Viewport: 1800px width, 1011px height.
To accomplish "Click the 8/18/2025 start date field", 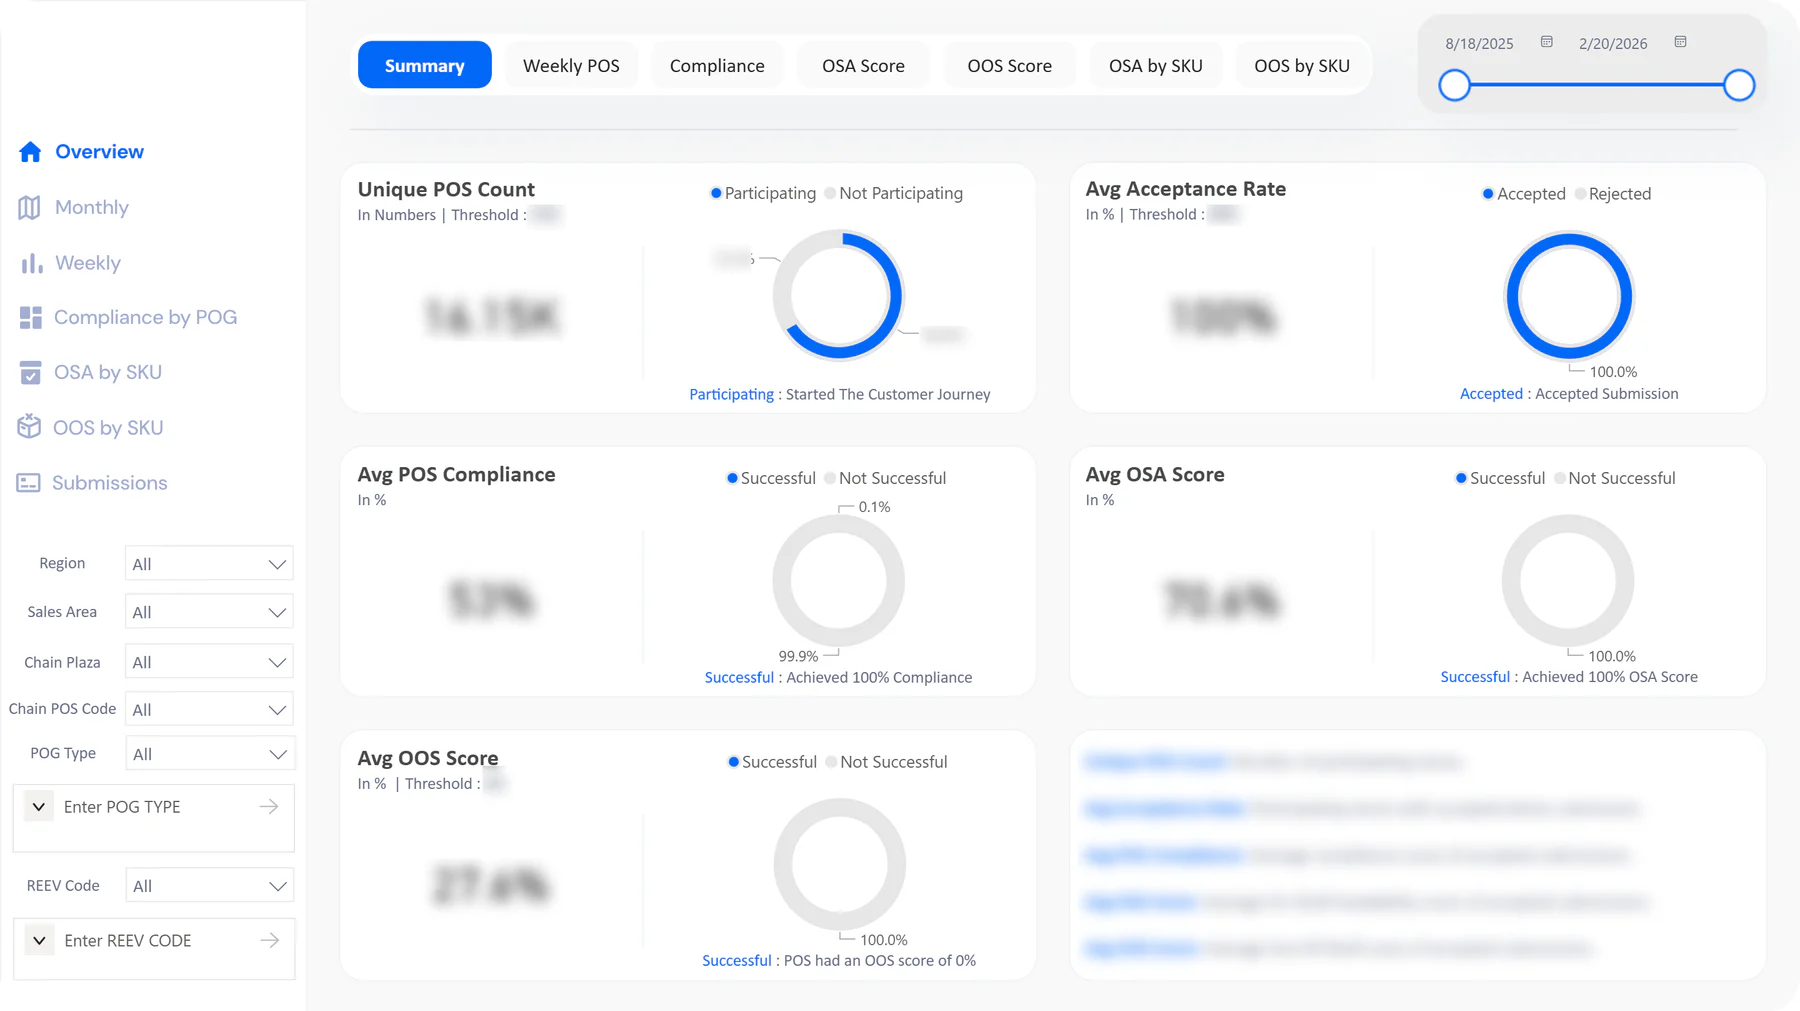I will click(x=1480, y=44).
